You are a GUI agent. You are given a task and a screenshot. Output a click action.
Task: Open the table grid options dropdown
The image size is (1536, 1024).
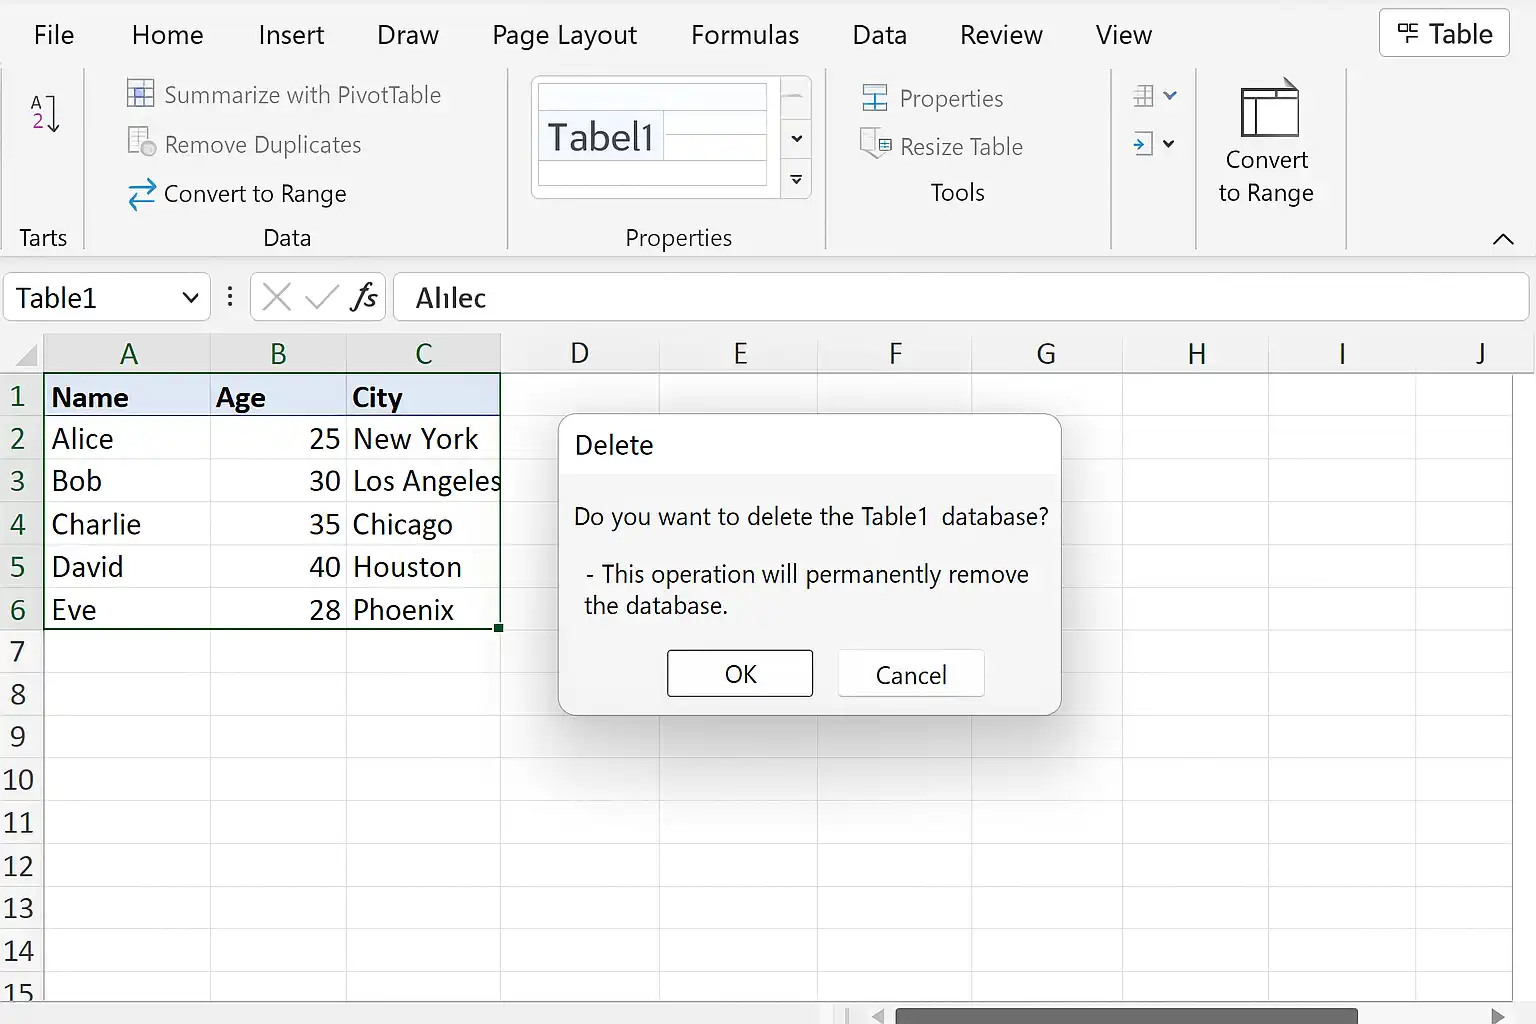[1155, 96]
